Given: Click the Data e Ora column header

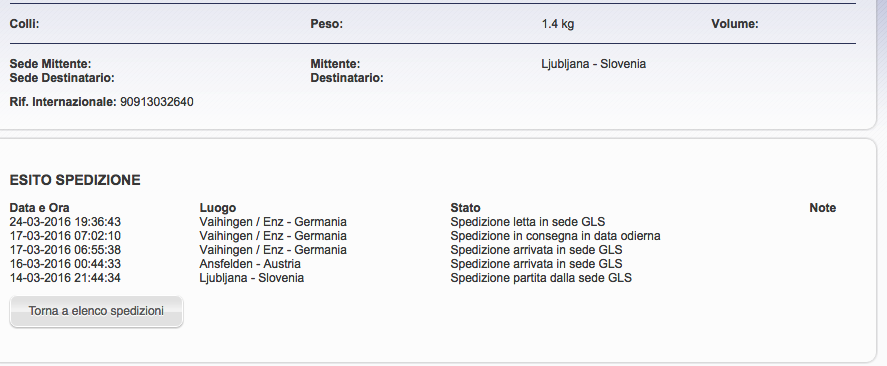Looking at the screenshot, I should click(x=40, y=208).
